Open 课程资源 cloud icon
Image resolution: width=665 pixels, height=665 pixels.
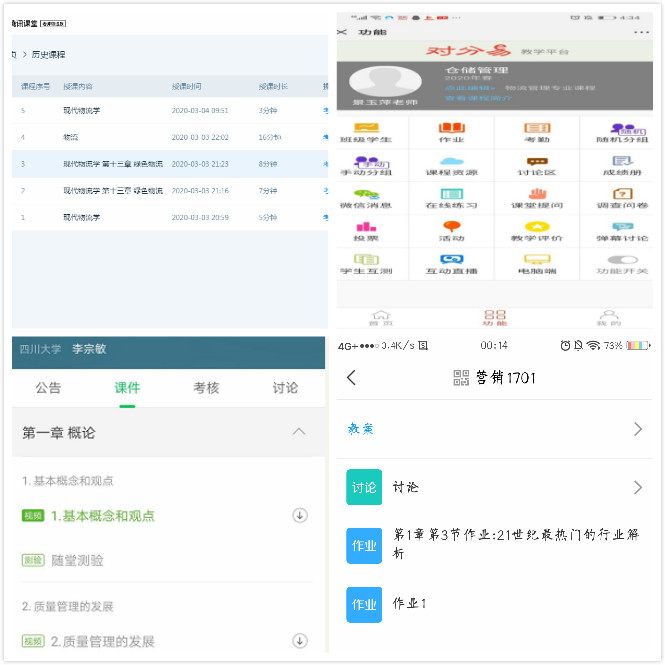pyautogui.click(x=451, y=163)
